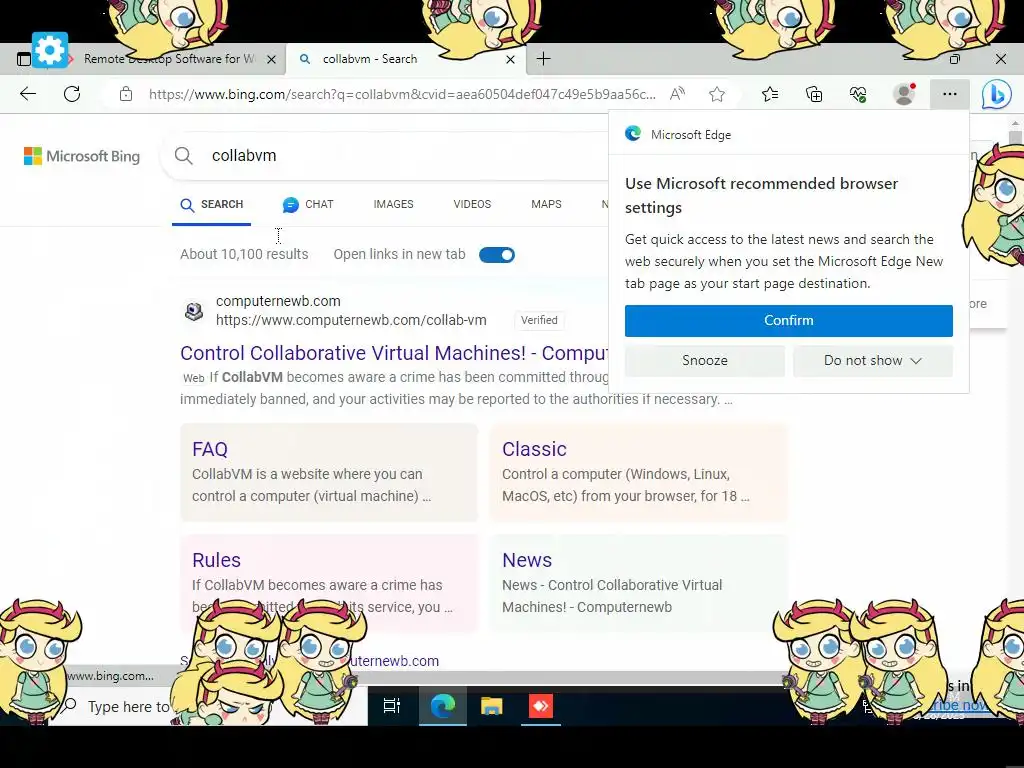Open Control Collaborative Virtual Machines result

(394, 353)
